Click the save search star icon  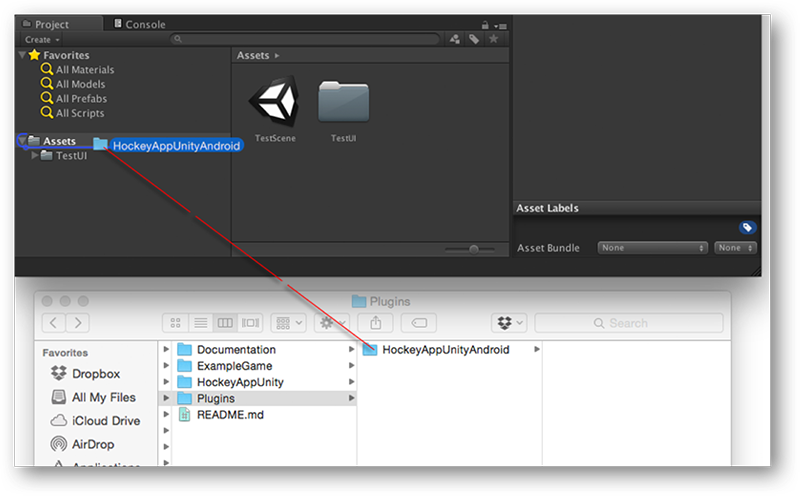[x=493, y=39]
